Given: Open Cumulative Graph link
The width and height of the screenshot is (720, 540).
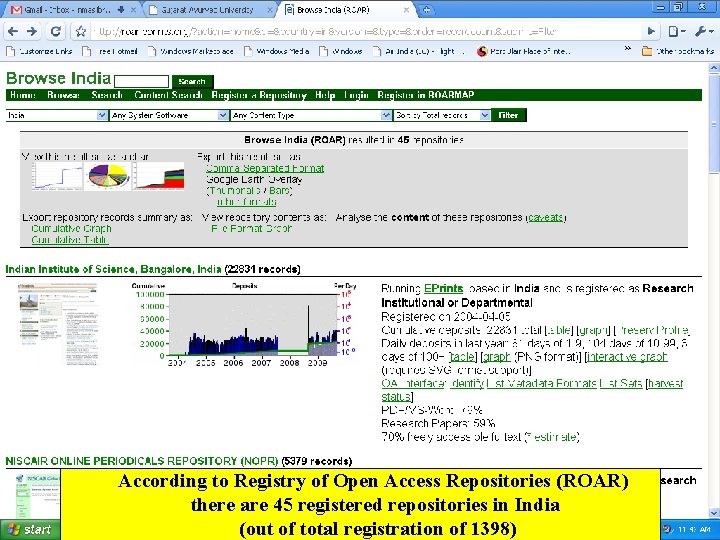Looking at the screenshot, I should [72, 228].
